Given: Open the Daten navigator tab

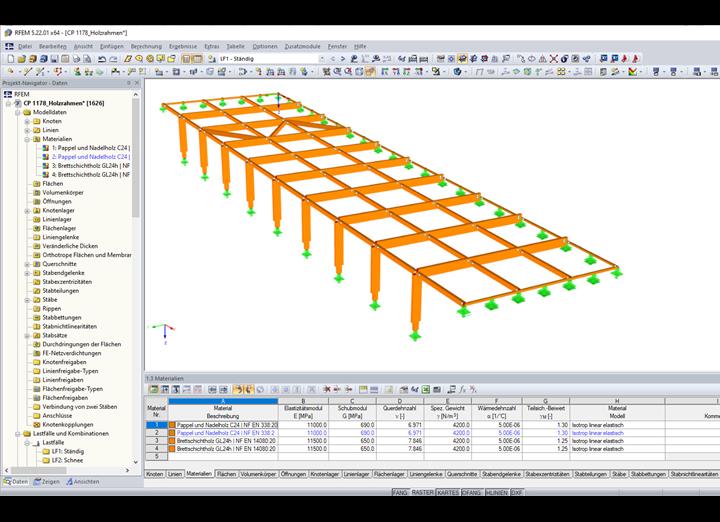Looking at the screenshot, I should coord(16,482).
